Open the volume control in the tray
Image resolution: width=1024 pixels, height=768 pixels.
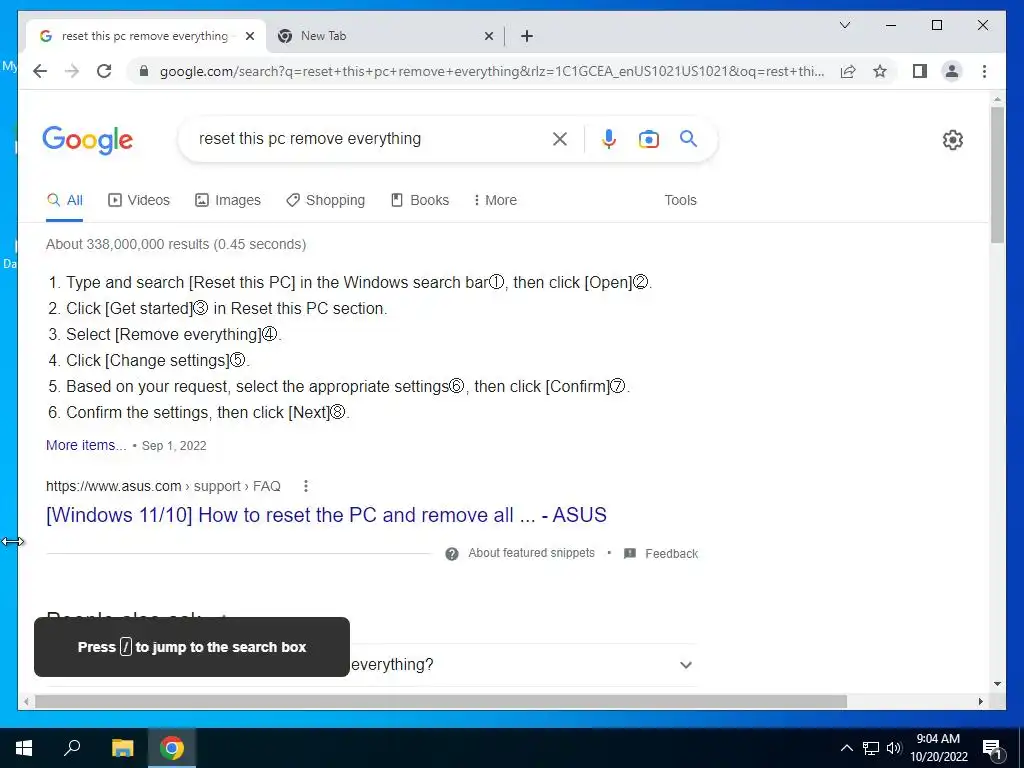(894, 748)
